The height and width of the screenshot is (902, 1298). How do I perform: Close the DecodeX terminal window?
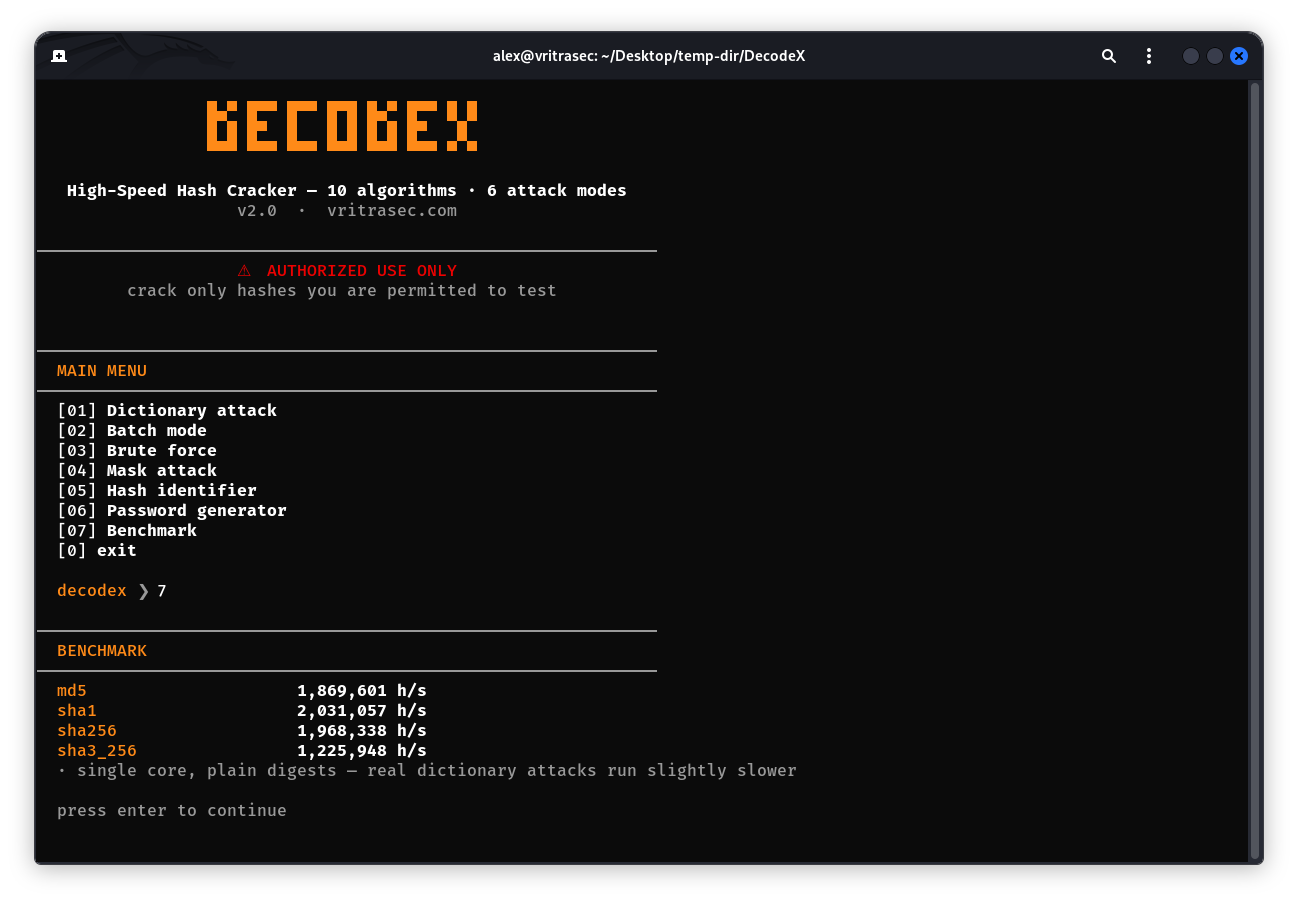1239,56
